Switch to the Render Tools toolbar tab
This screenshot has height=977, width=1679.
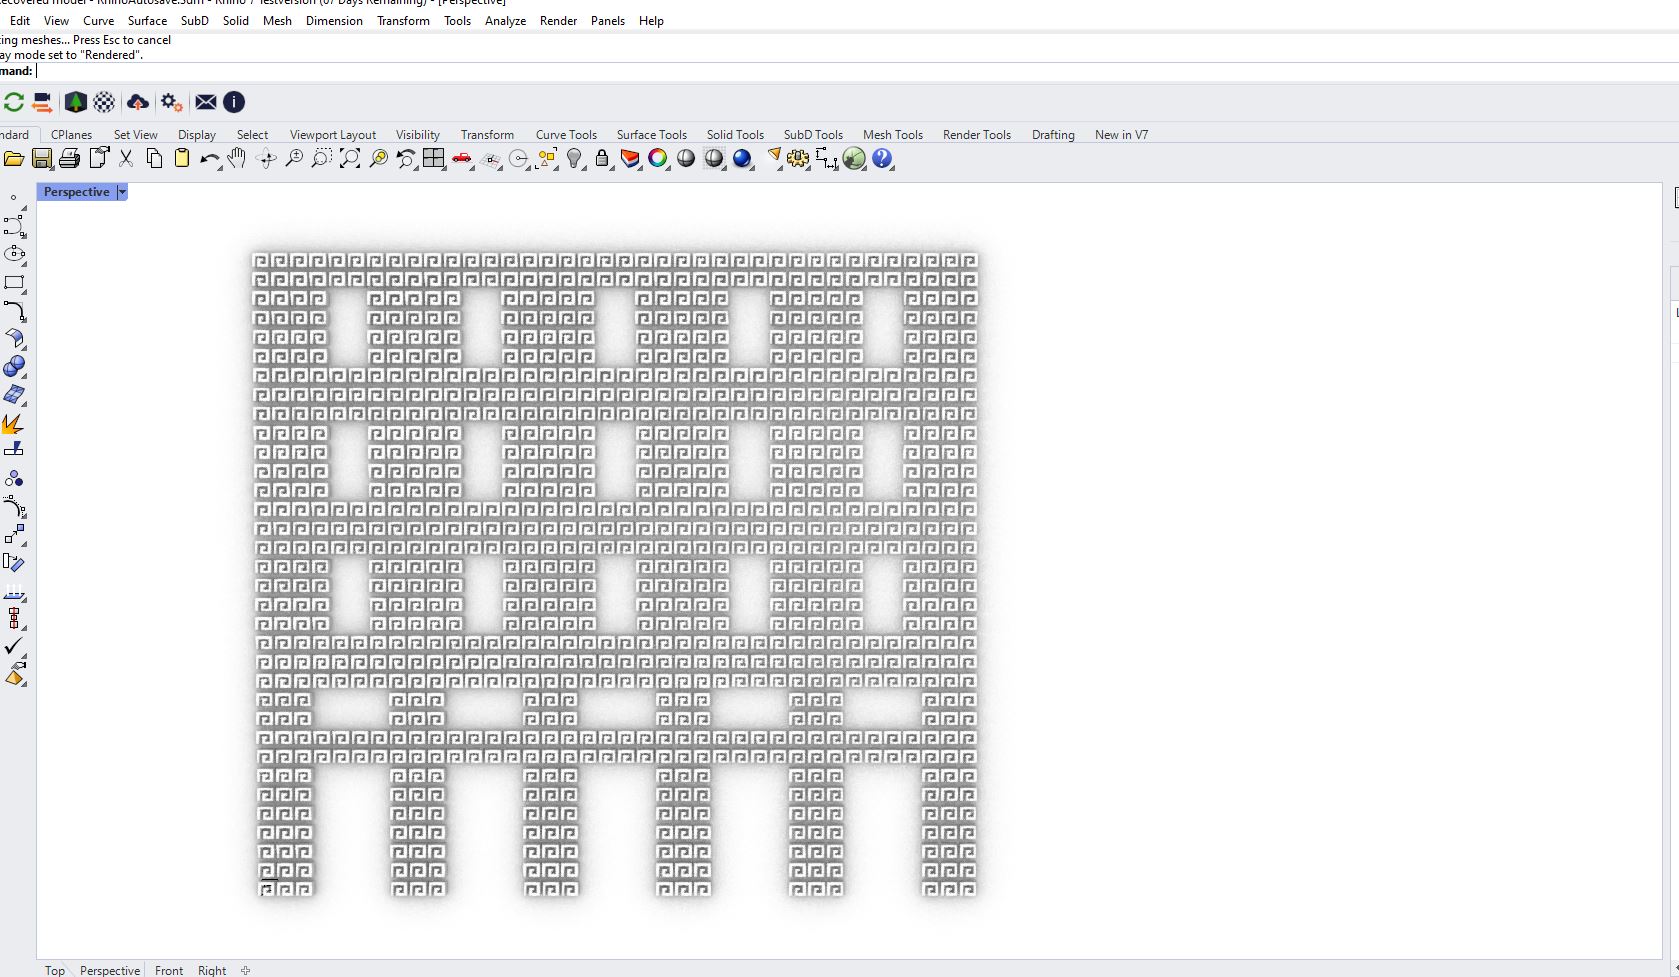tap(977, 135)
